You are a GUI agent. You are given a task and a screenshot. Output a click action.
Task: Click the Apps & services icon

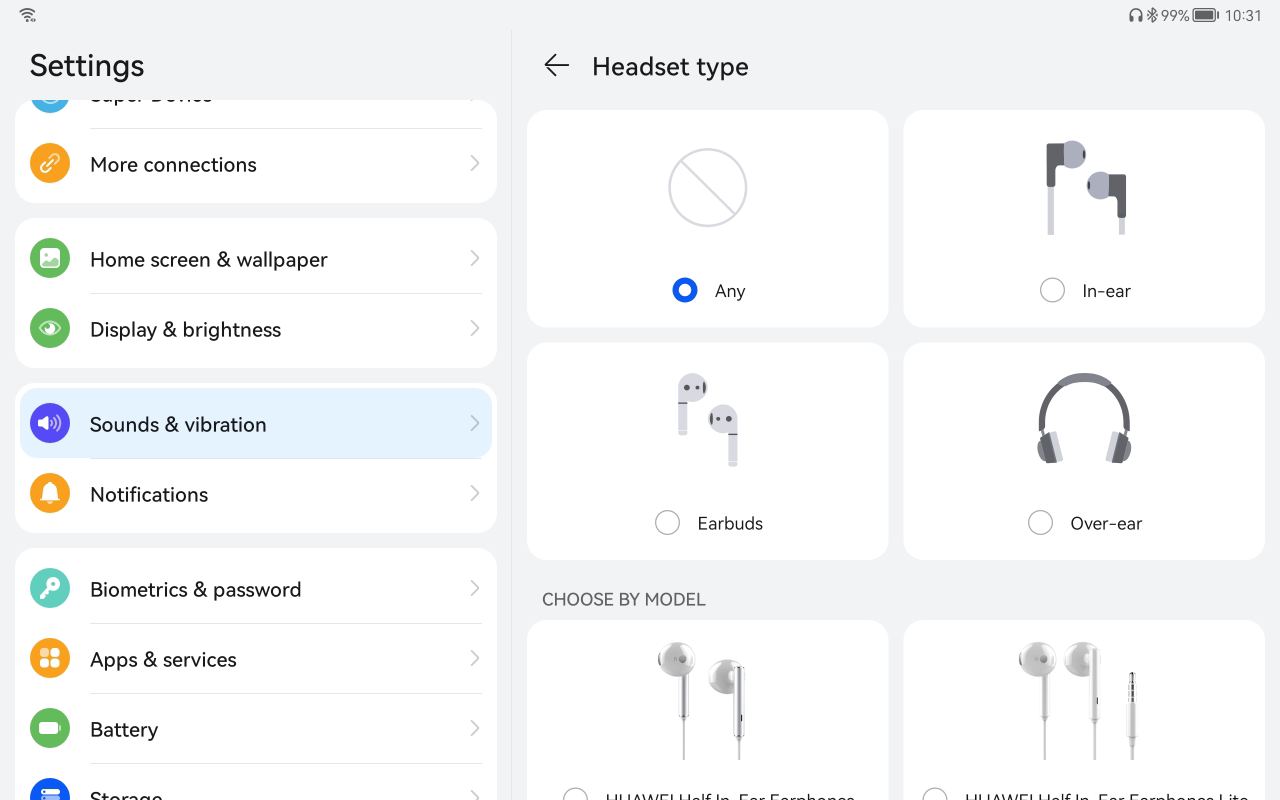50,658
